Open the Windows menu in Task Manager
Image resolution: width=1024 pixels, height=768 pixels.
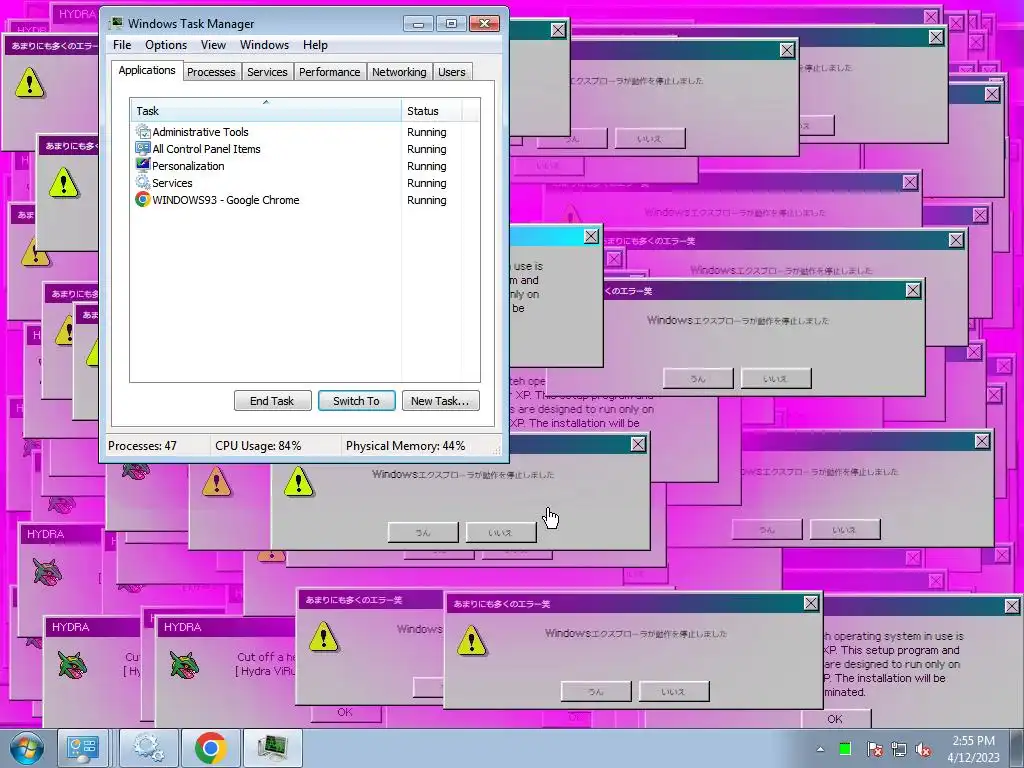click(x=264, y=45)
